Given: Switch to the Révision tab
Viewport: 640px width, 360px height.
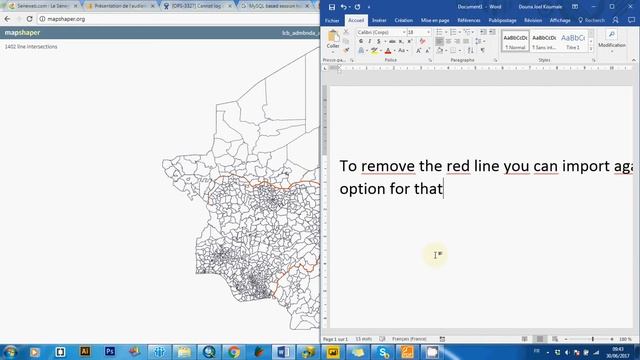Looking at the screenshot, I should [x=533, y=20].
